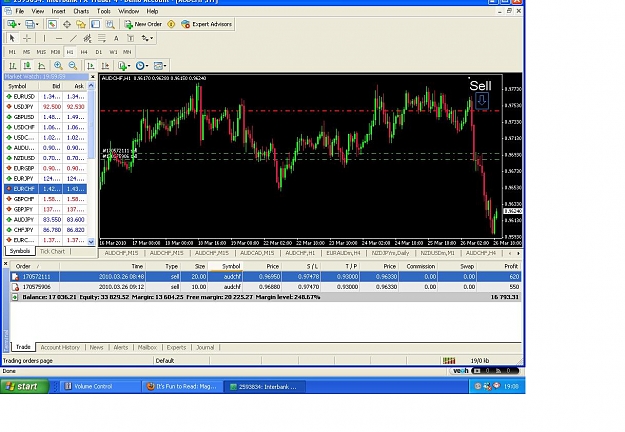Open the File menu
This screenshot has width=625, height=432.
click(x=19, y=11)
